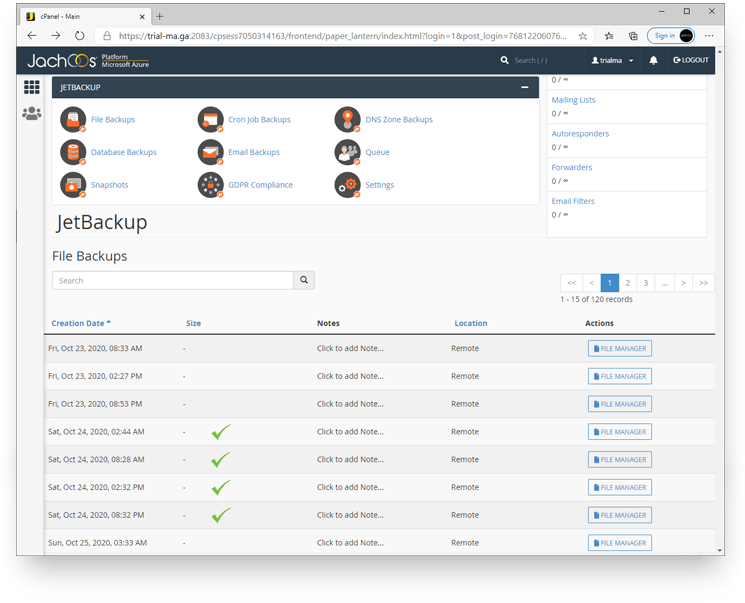Open File Manager for Oct 25 03:33 AM
745x603 pixels.
620,543
